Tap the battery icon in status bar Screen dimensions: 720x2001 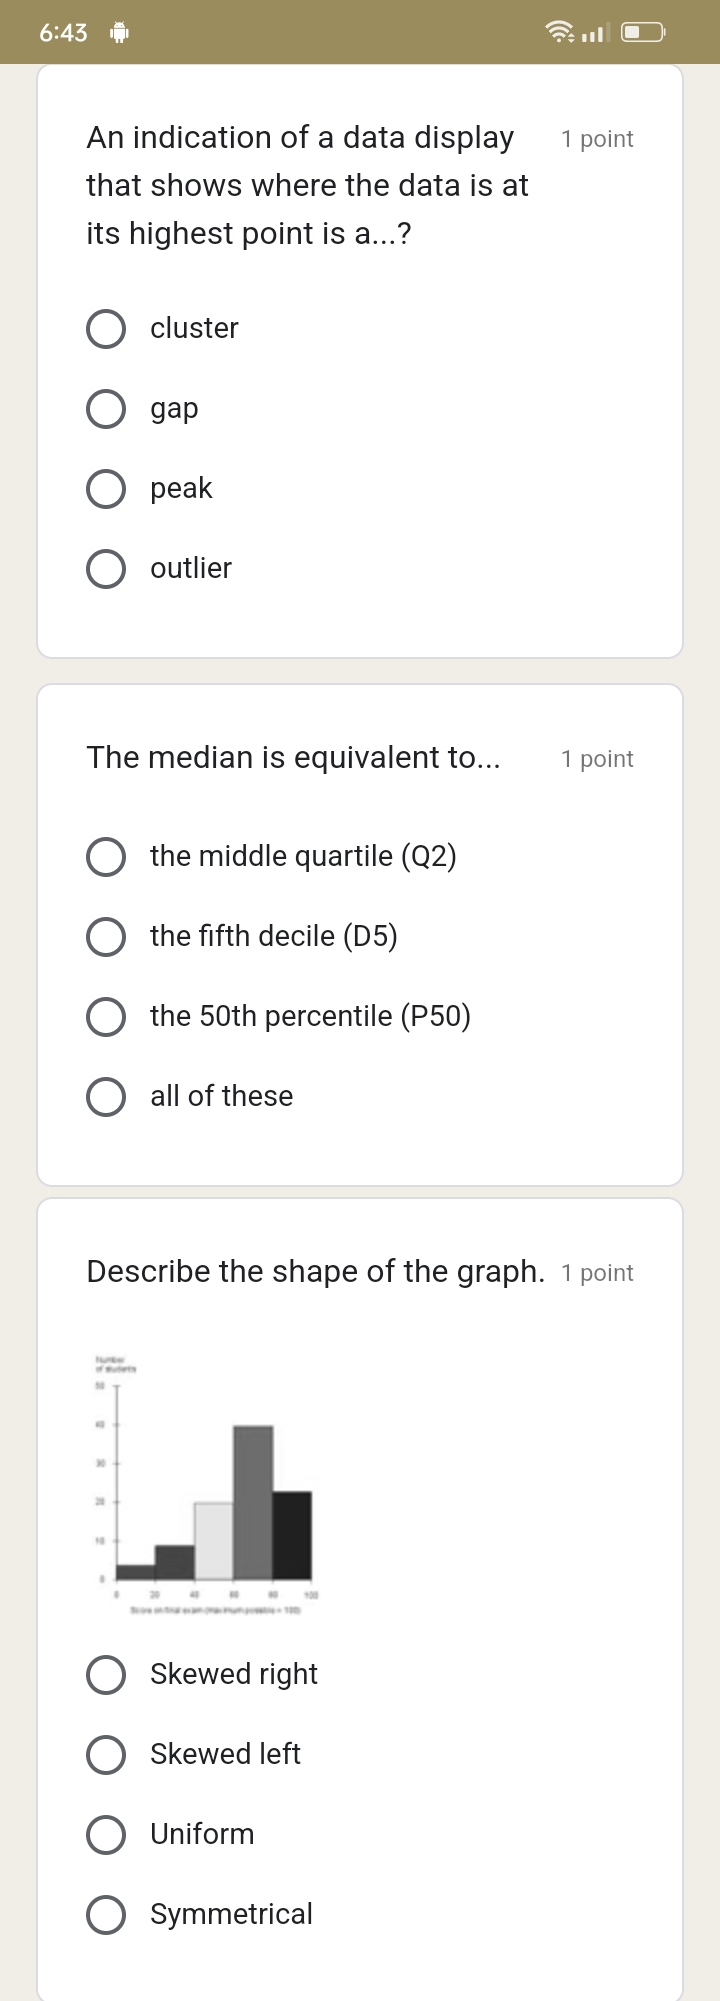(643, 33)
